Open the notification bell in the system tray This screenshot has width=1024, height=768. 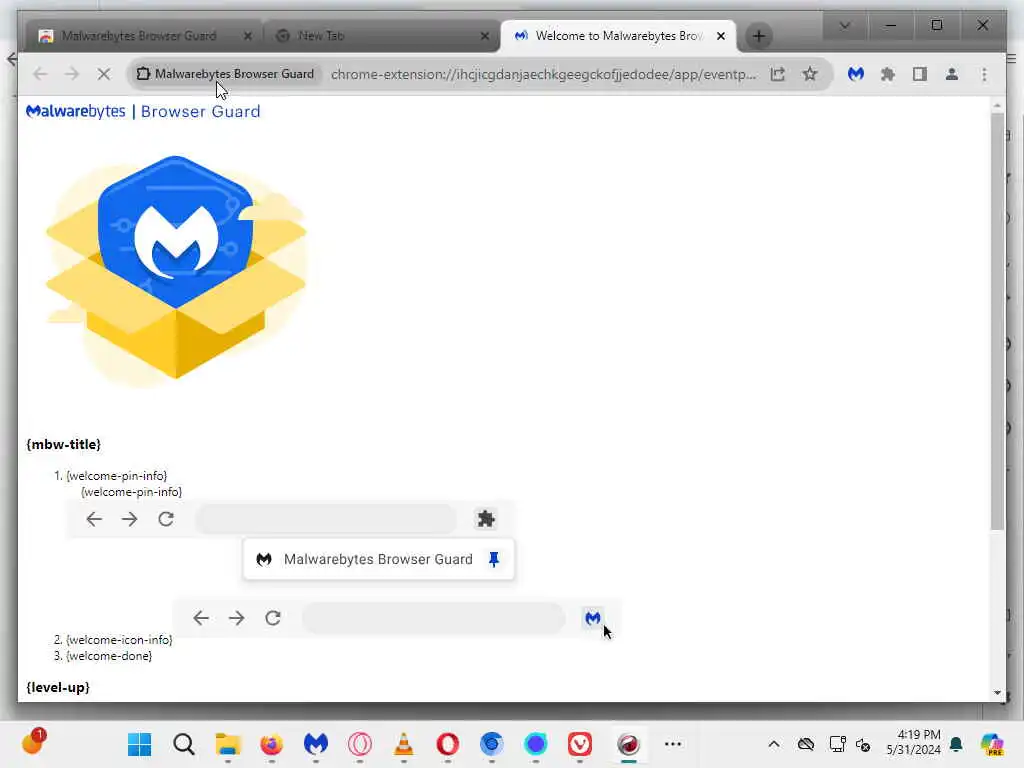(957, 744)
